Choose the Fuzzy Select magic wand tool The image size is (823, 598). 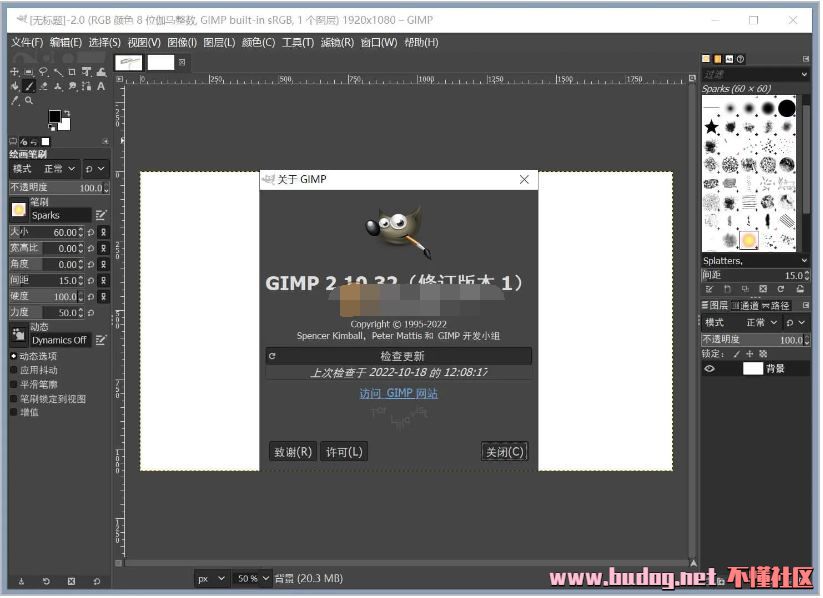(x=58, y=71)
